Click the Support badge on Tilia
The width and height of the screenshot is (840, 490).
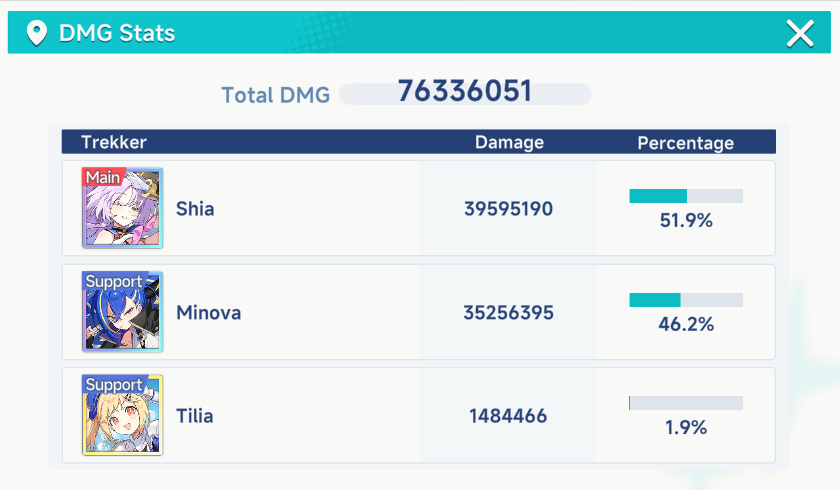tap(114, 385)
